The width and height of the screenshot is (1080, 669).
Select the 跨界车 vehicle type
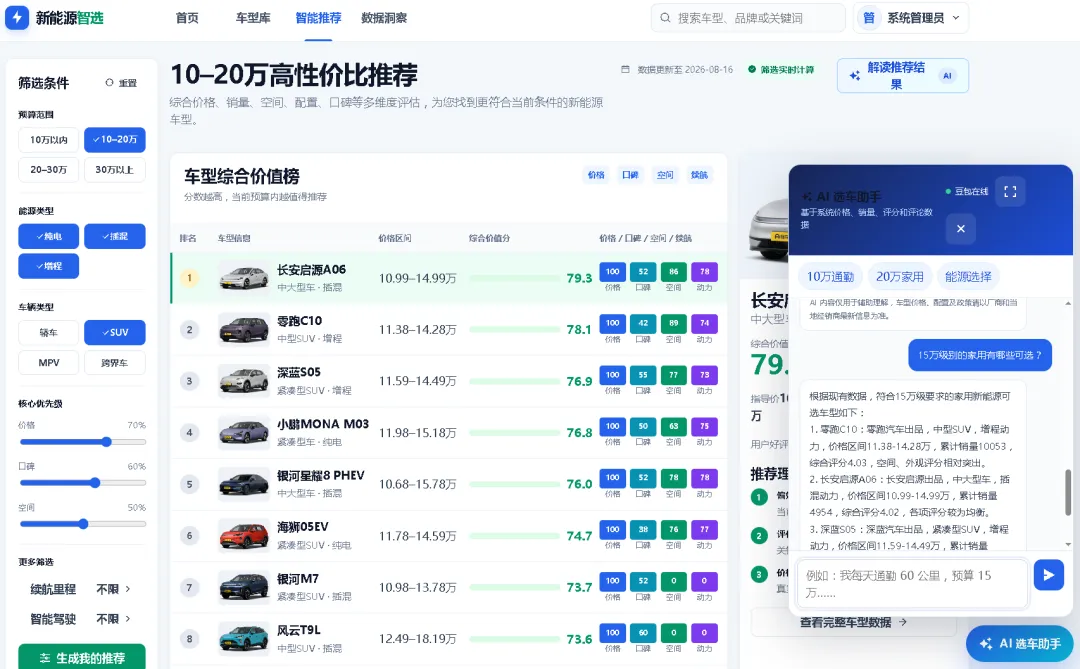point(115,362)
